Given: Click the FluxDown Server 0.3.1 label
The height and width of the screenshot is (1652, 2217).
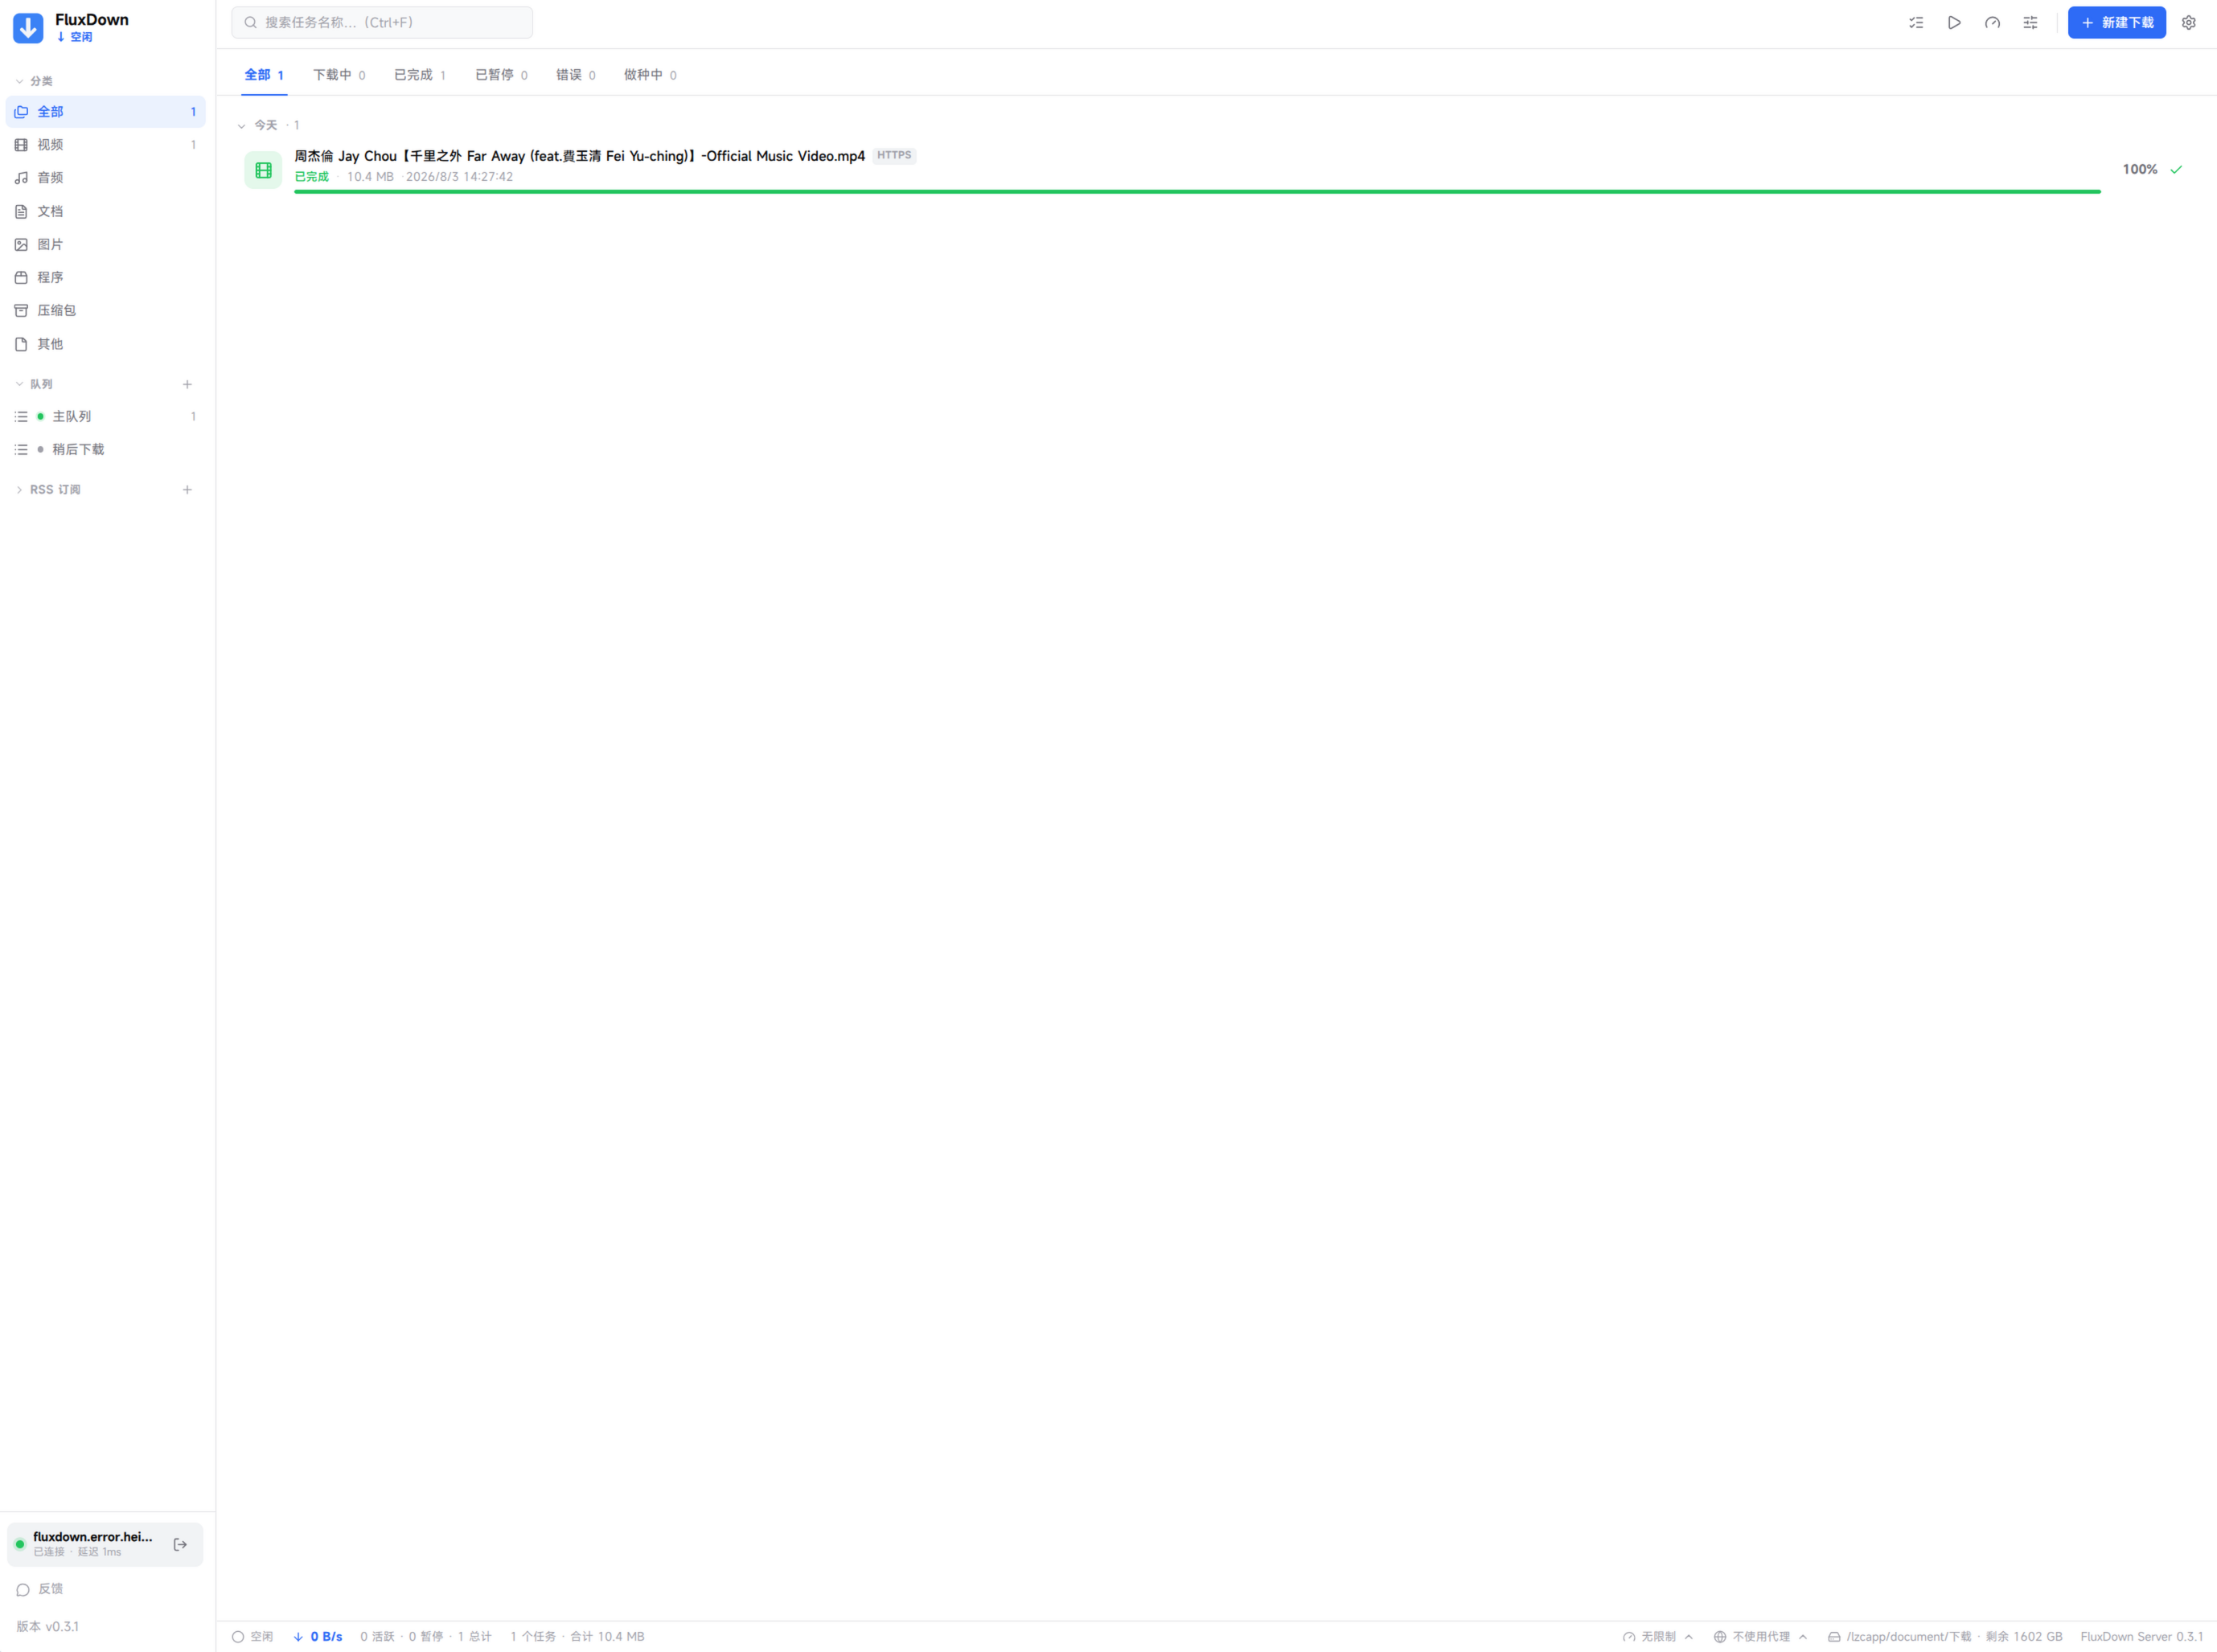Looking at the screenshot, I should [2142, 1636].
